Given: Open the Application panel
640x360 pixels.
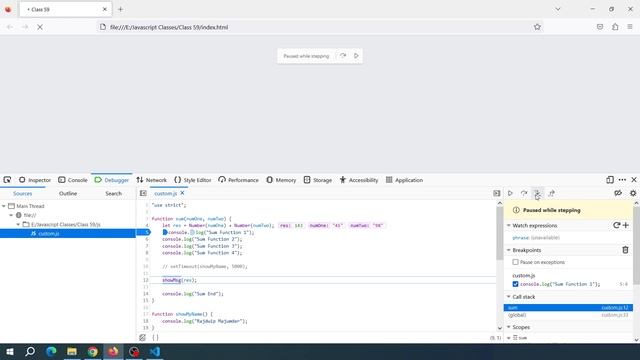Looking at the screenshot, I should coord(404,180).
